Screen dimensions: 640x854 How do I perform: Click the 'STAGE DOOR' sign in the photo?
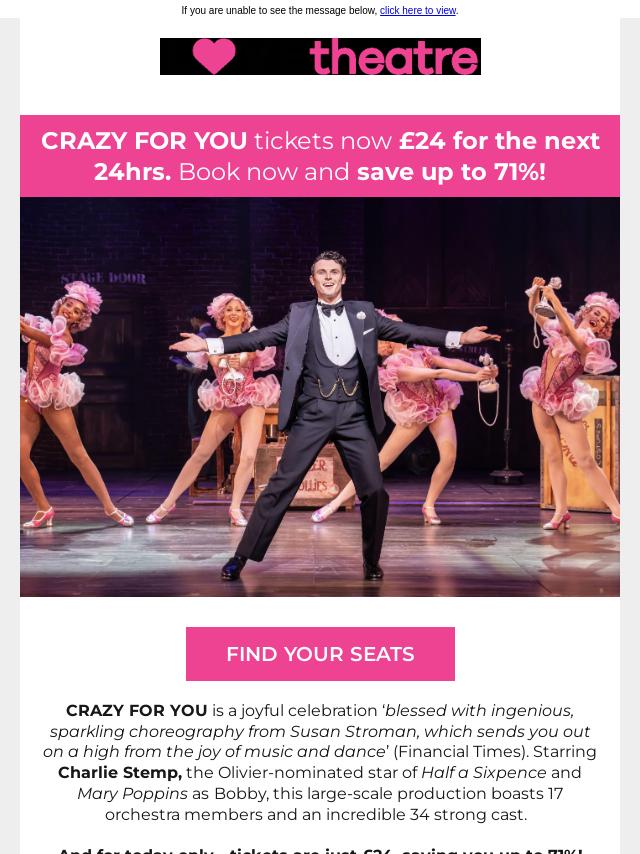(x=103, y=278)
